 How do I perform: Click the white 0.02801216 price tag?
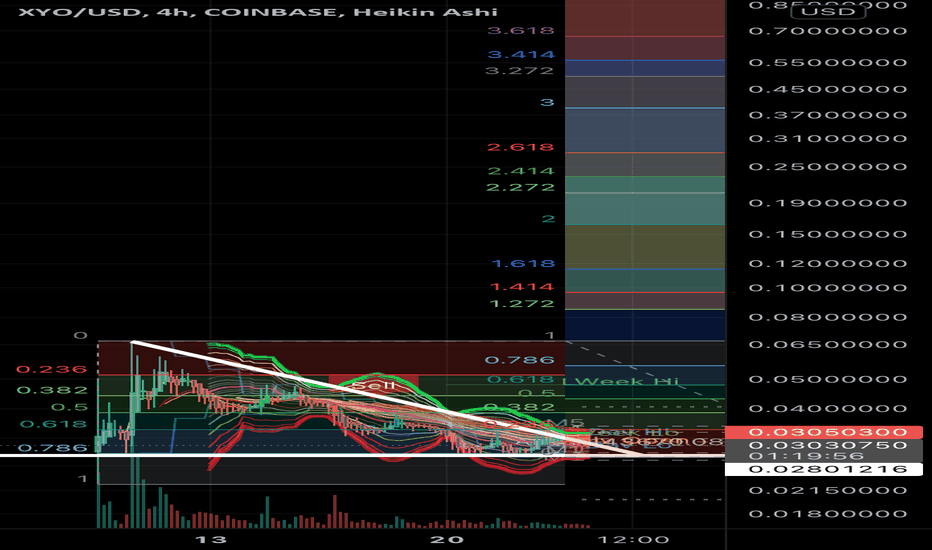[x=824, y=469]
